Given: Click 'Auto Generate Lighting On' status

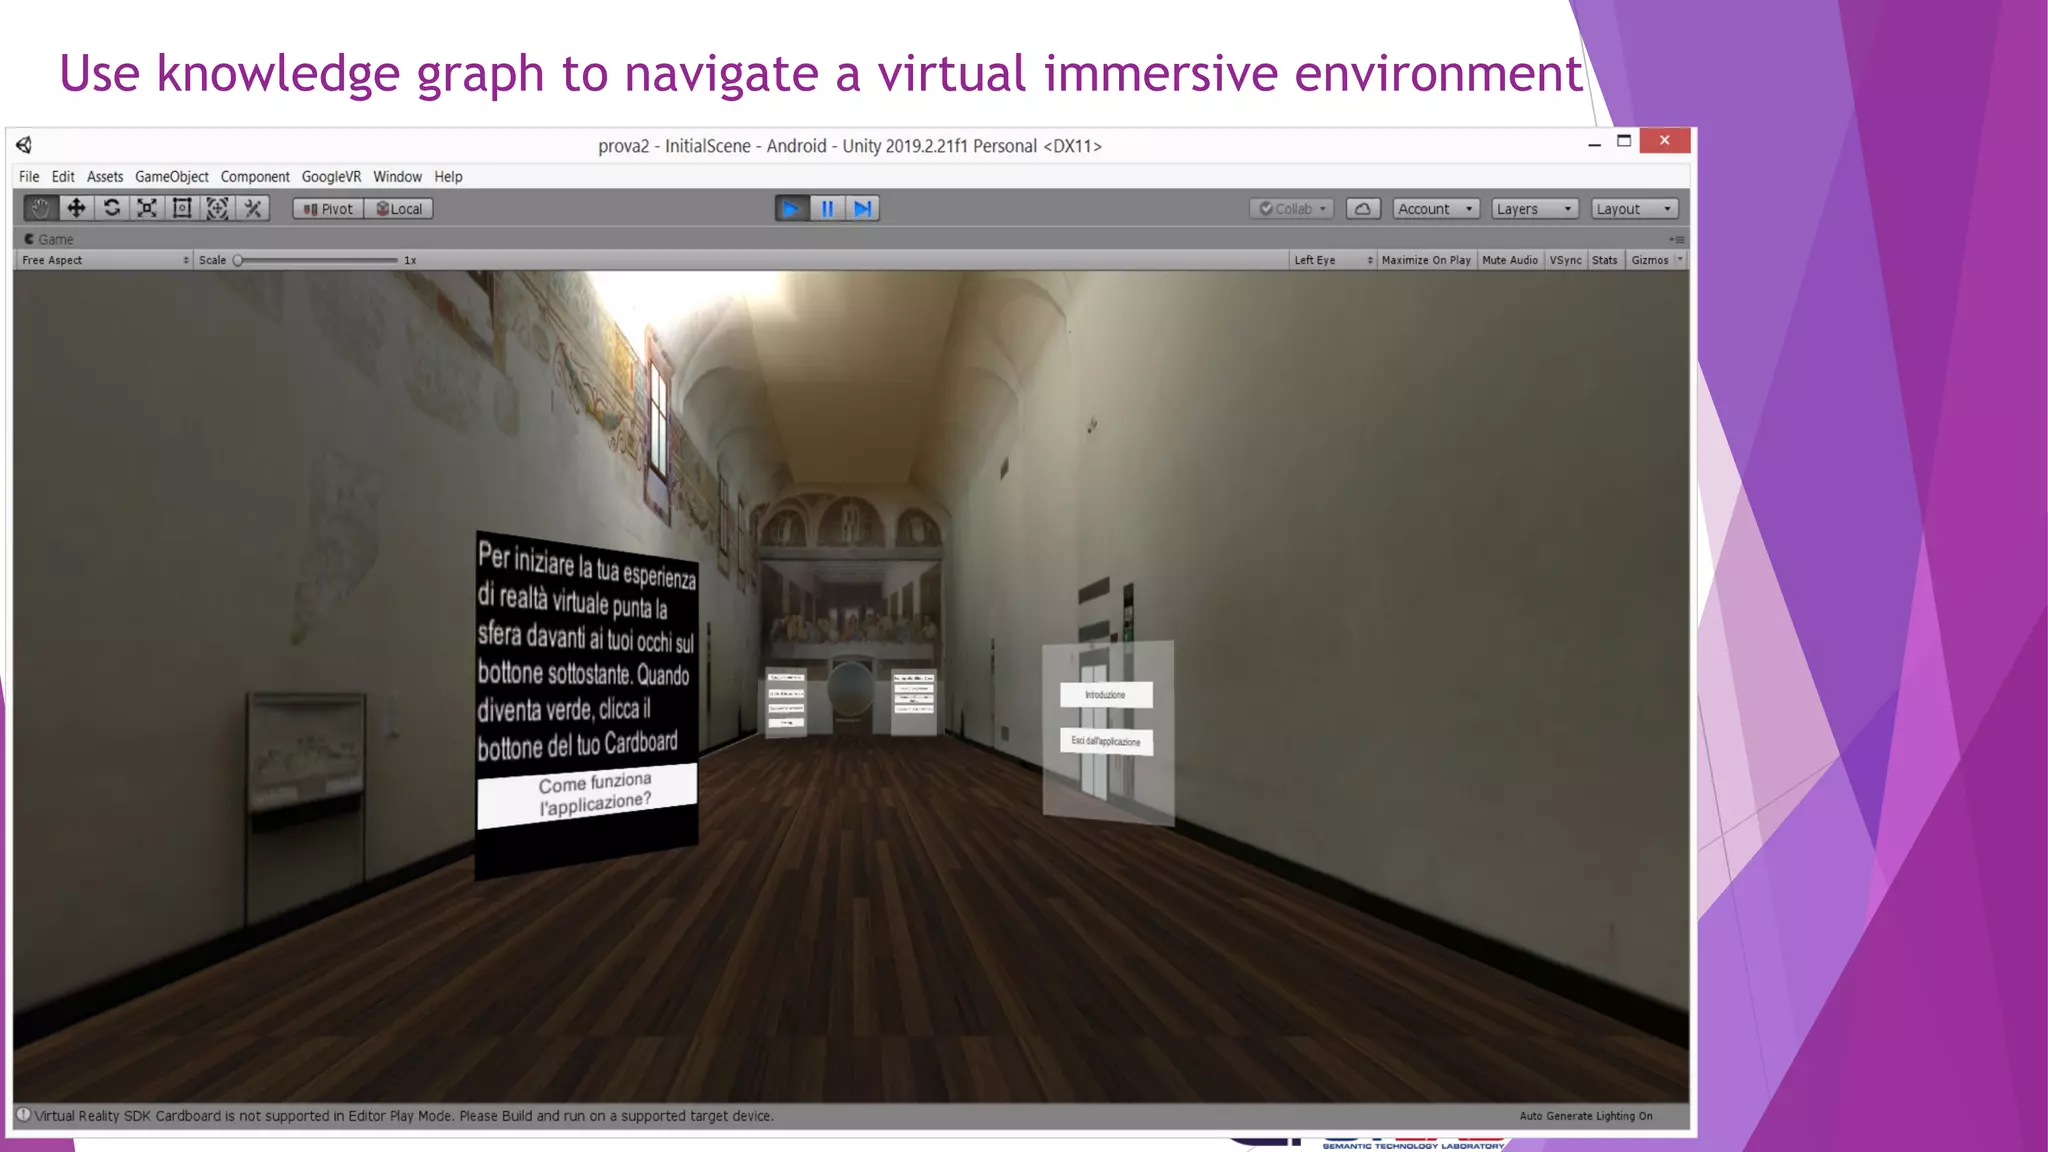Looking at the screenshot, I should (1586, 1116).
